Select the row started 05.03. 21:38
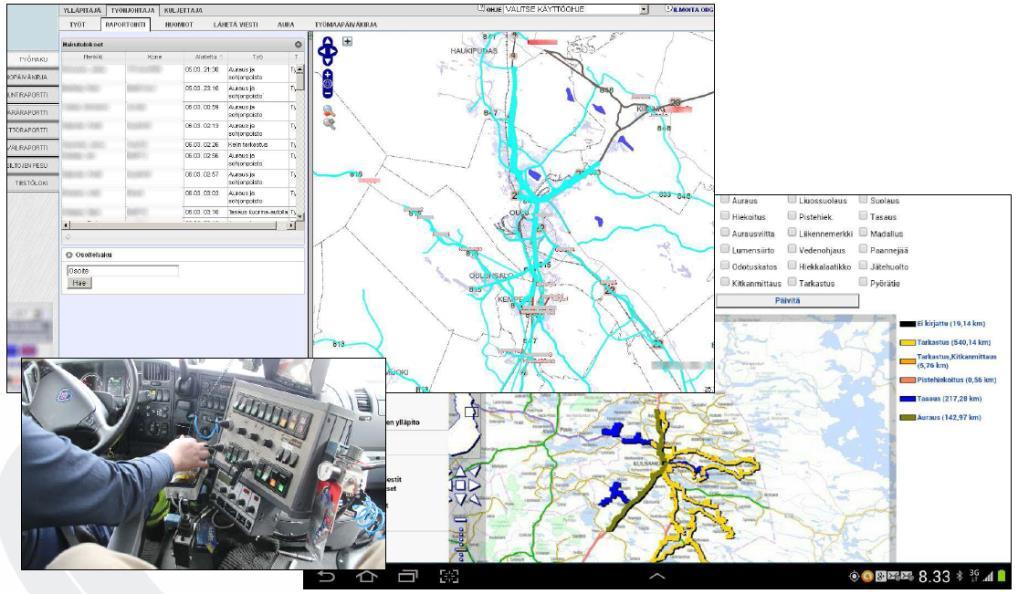This screenshot has height=594, width=1018. tap(179, 73)
